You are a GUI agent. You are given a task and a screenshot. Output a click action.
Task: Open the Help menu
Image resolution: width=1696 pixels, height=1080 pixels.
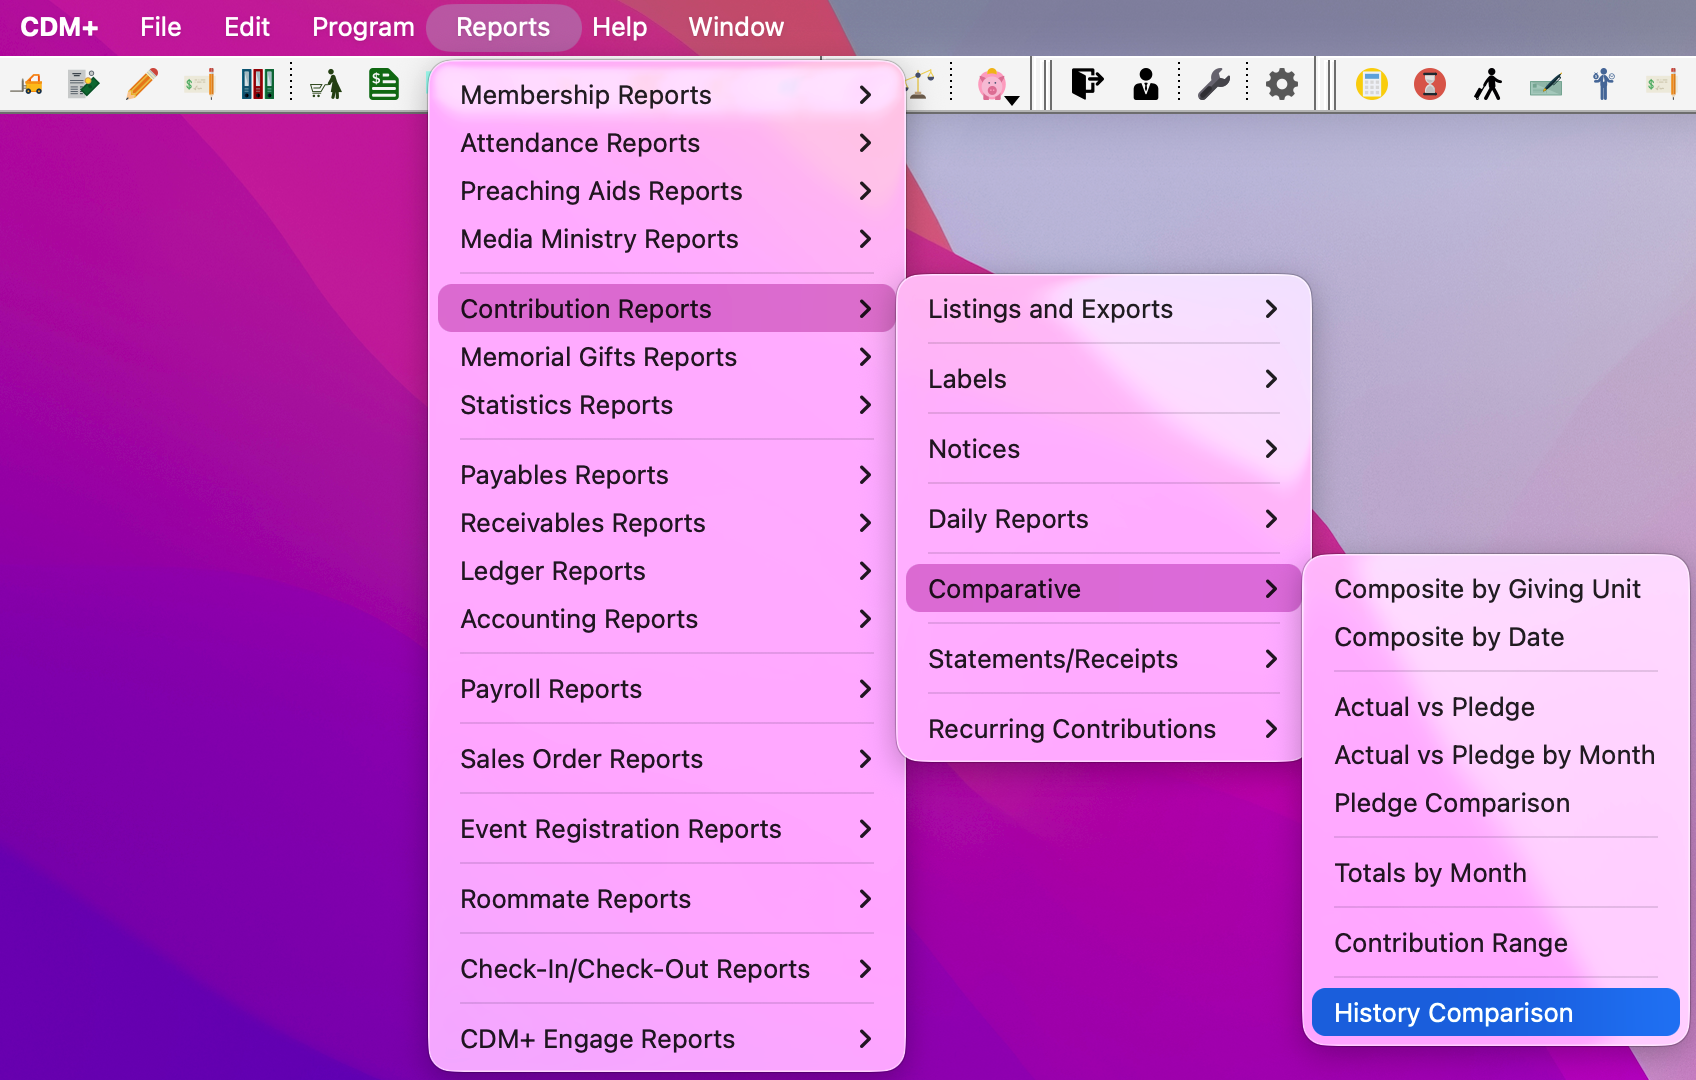tap(620, 27)
